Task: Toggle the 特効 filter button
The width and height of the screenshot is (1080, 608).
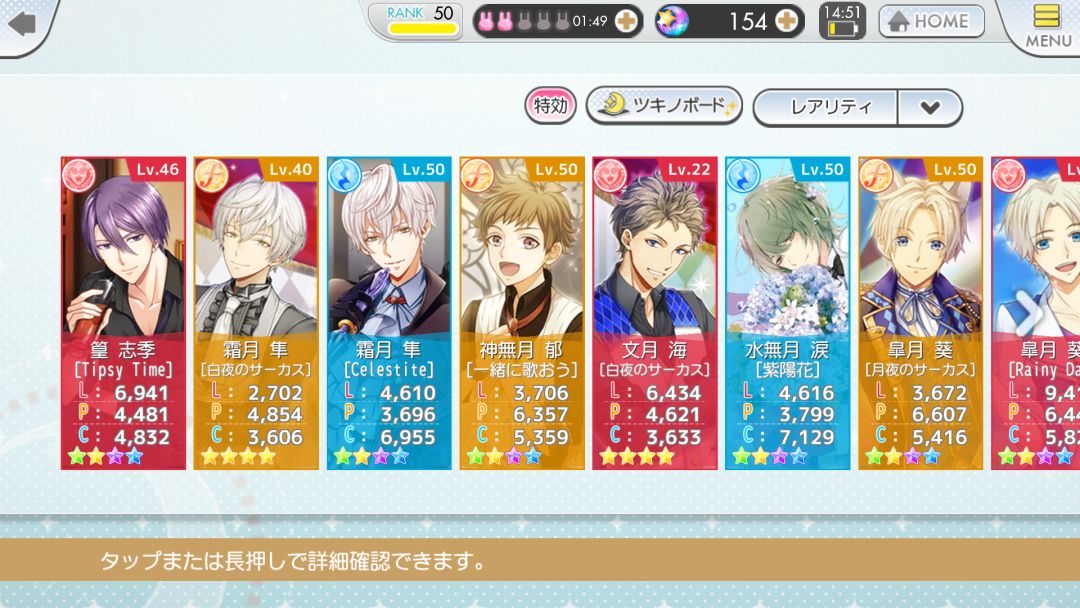Action: coord(551,107)
